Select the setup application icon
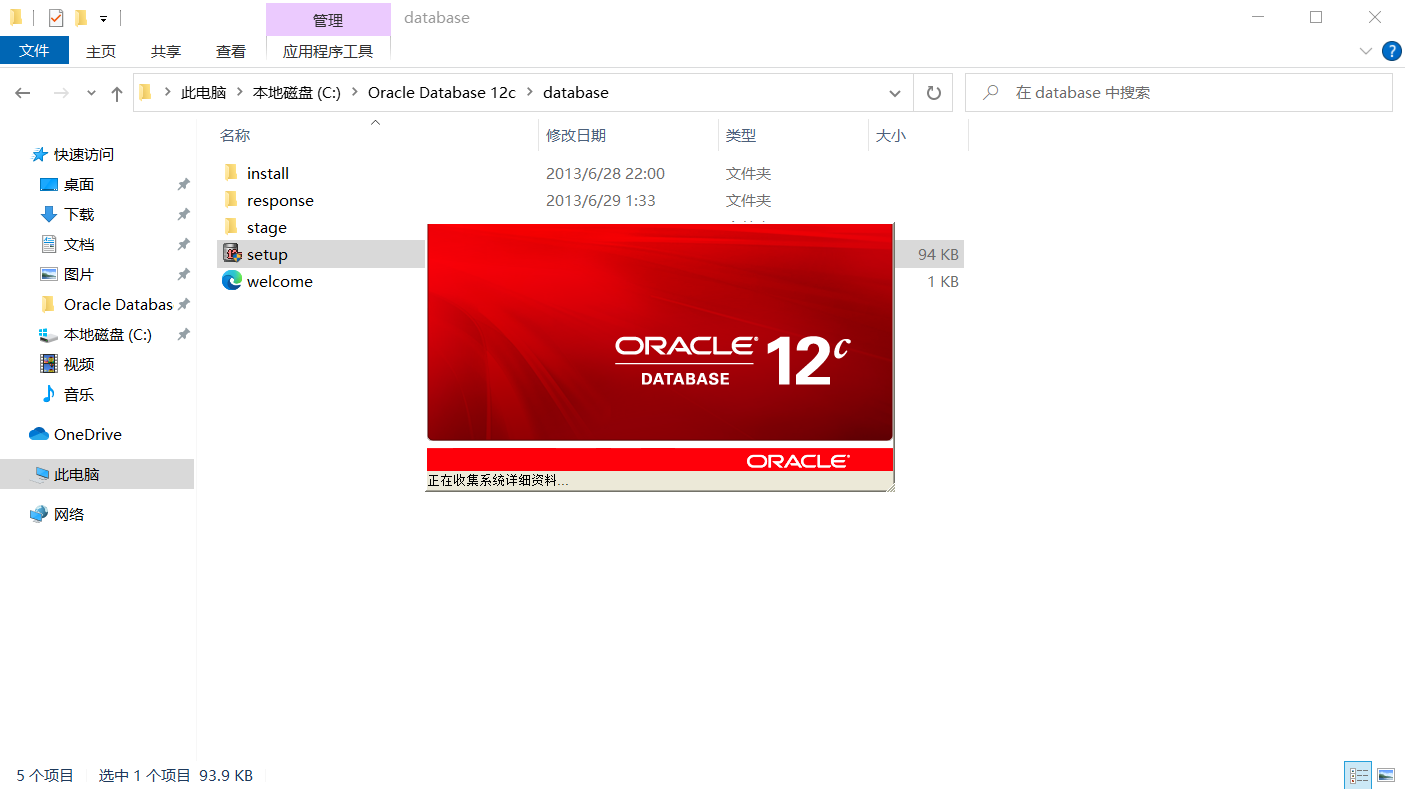The width and height of the screenshot is (1405, 789). pos(231,254)
